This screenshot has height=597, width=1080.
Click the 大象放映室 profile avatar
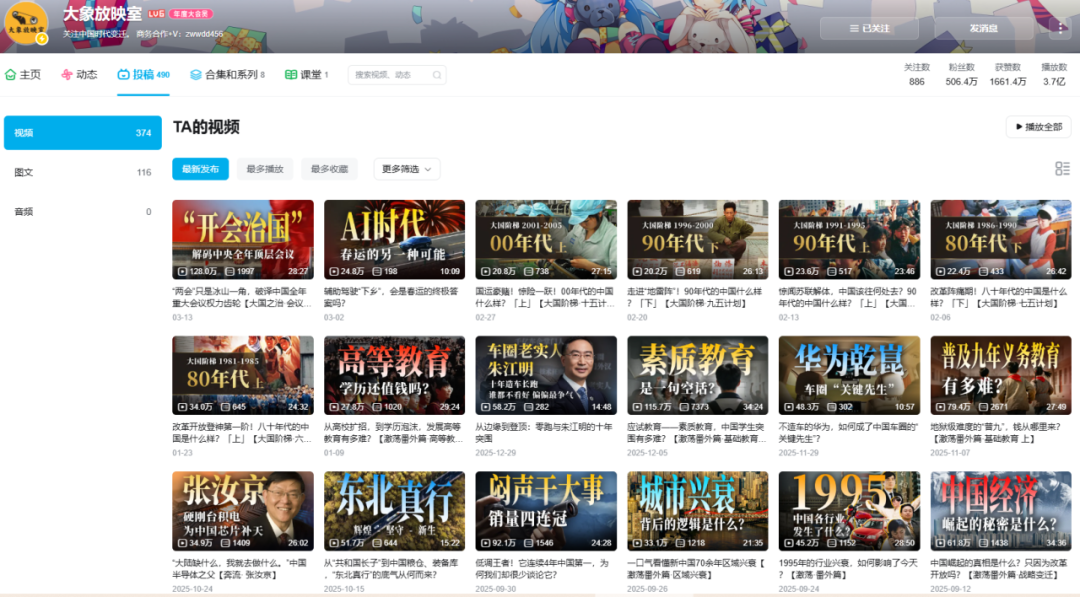point(24,20)
